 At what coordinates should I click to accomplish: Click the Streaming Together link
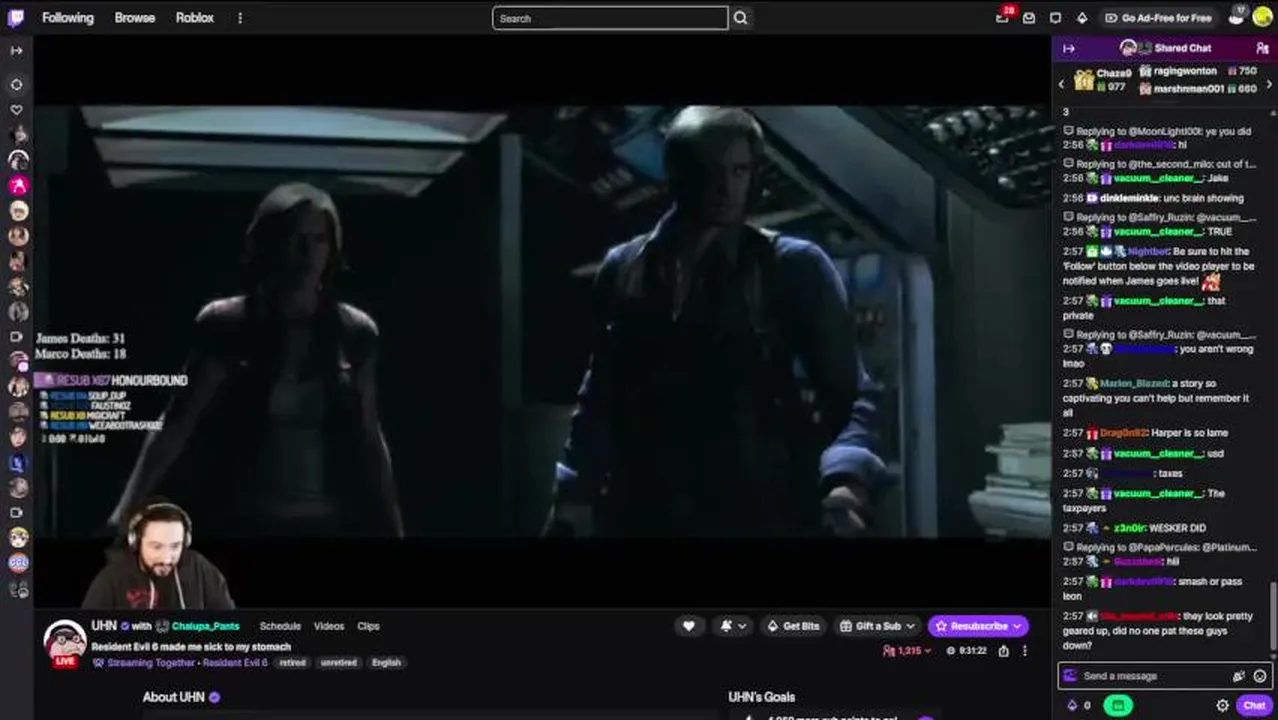[151, 663]
